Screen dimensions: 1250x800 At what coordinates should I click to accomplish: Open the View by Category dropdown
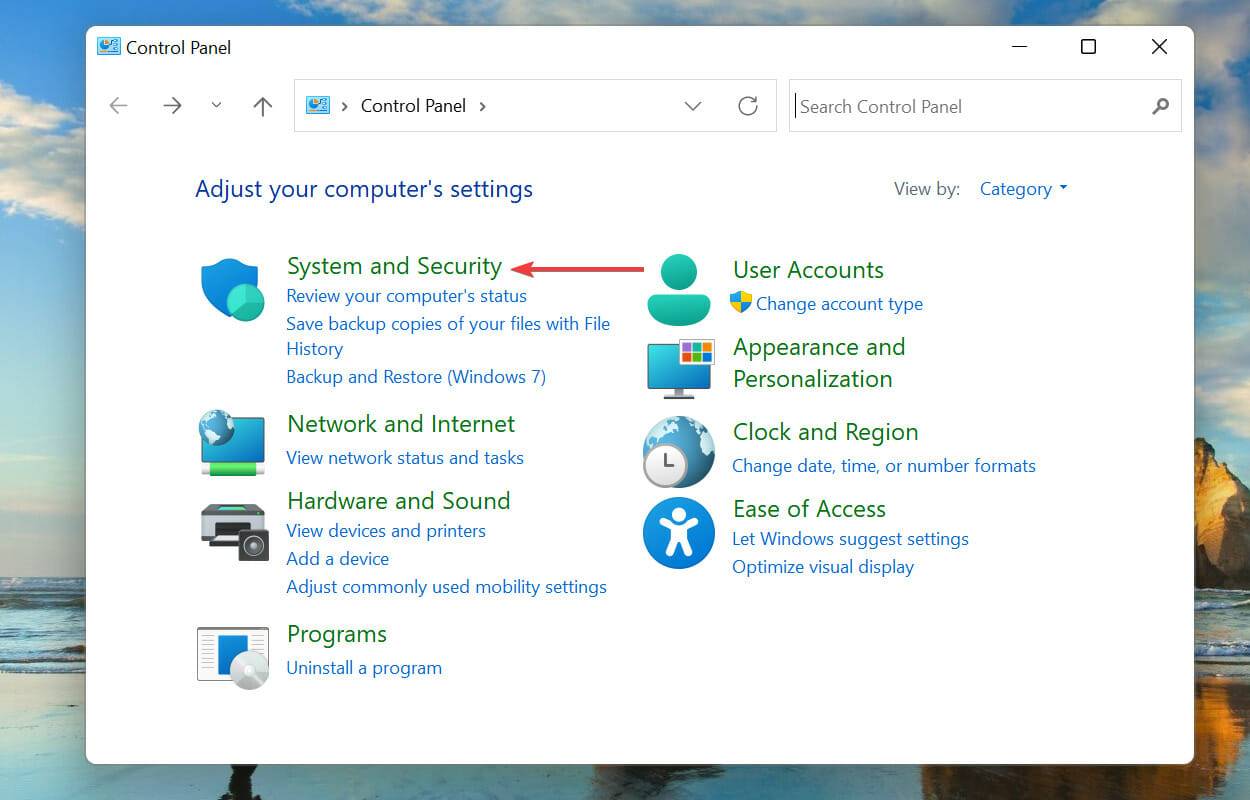(x=1022, y=188)
